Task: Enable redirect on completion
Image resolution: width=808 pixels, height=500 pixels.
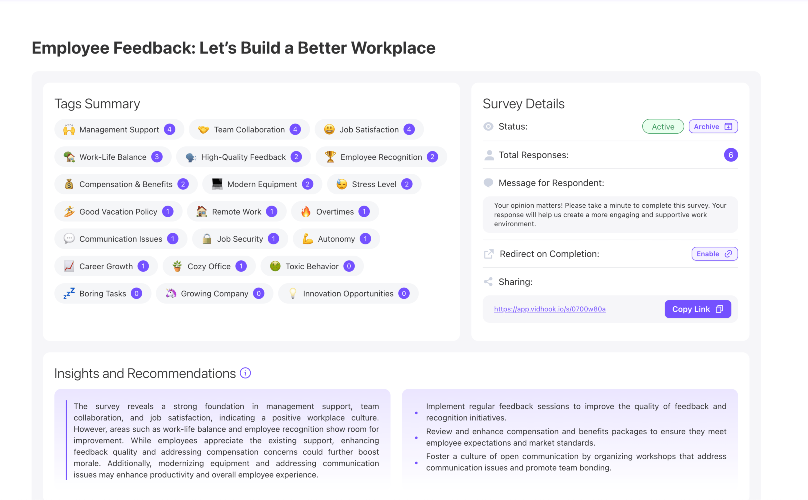Action: click(x=714, y=254)
